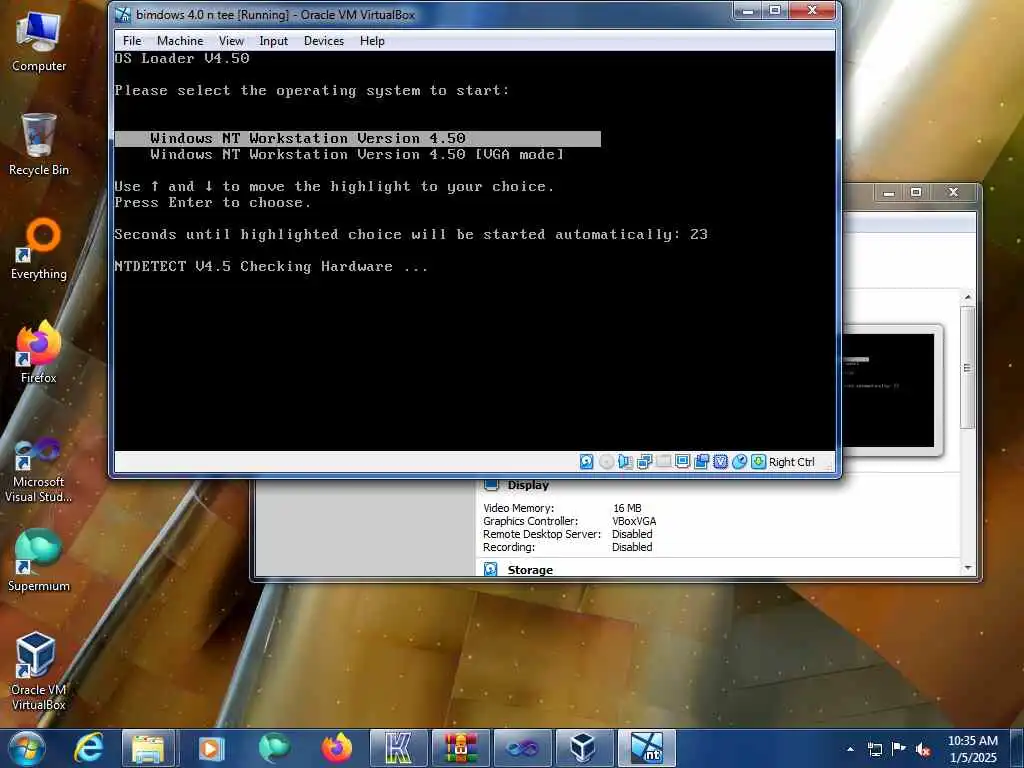Click the Remote Desktop Server label
This screenshot has height=768, width=1024.
[542, 534]
